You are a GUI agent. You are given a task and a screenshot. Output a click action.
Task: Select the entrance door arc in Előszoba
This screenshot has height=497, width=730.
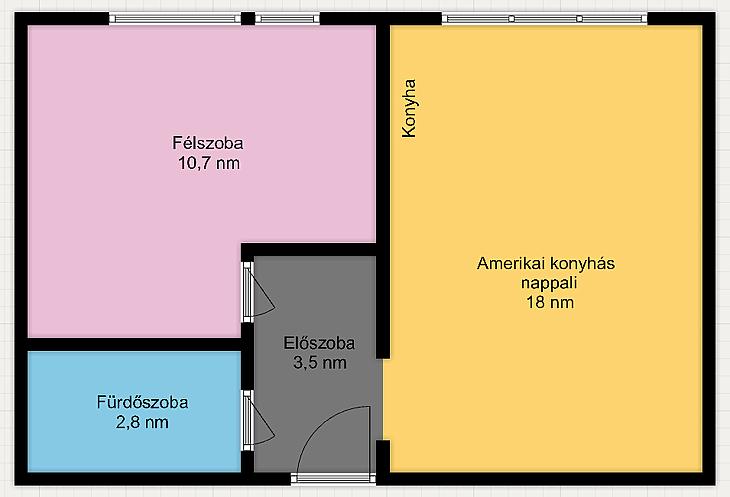coord(333,439)
